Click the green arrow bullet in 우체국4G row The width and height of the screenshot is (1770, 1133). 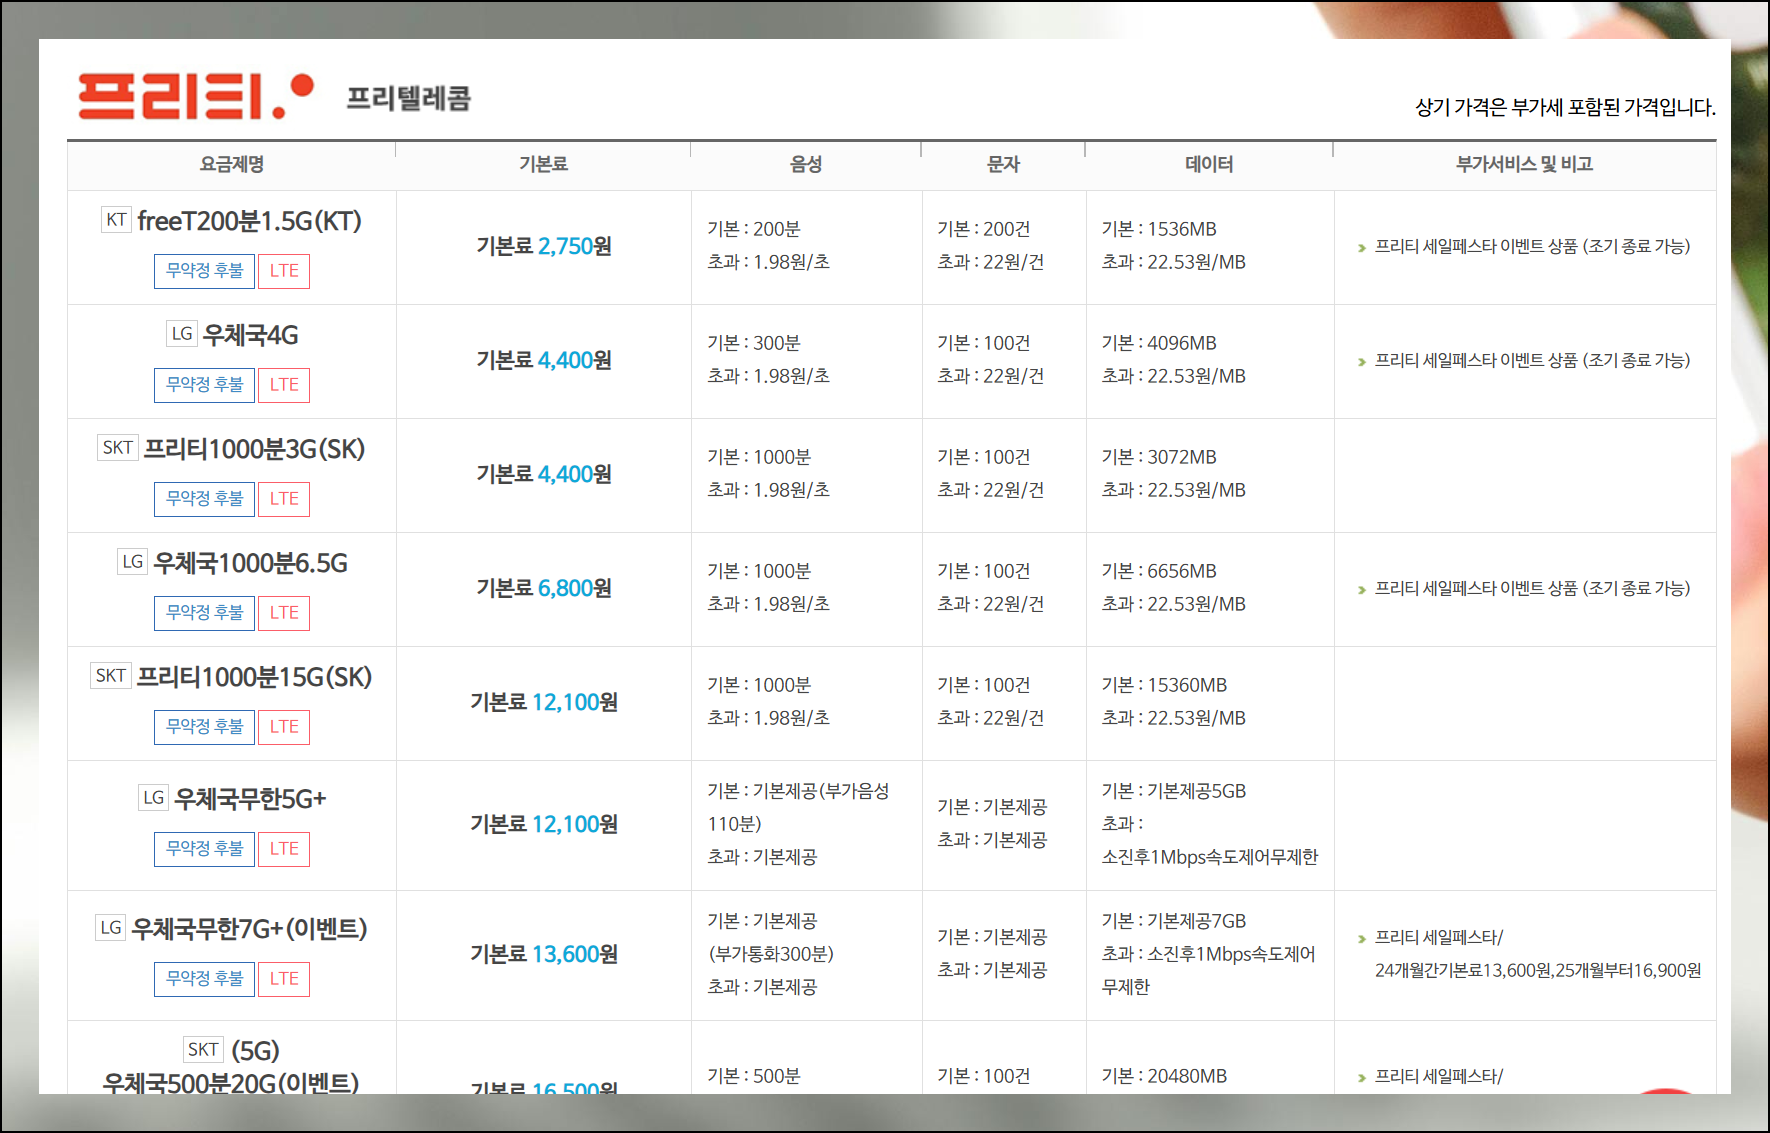point(1362,362)
